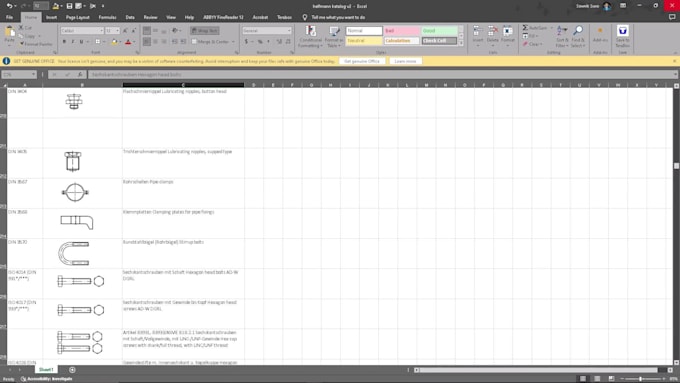This screenshot has height=383, width=680.
Task: Switch to the Page Layout tab
Action: (78, 17)
